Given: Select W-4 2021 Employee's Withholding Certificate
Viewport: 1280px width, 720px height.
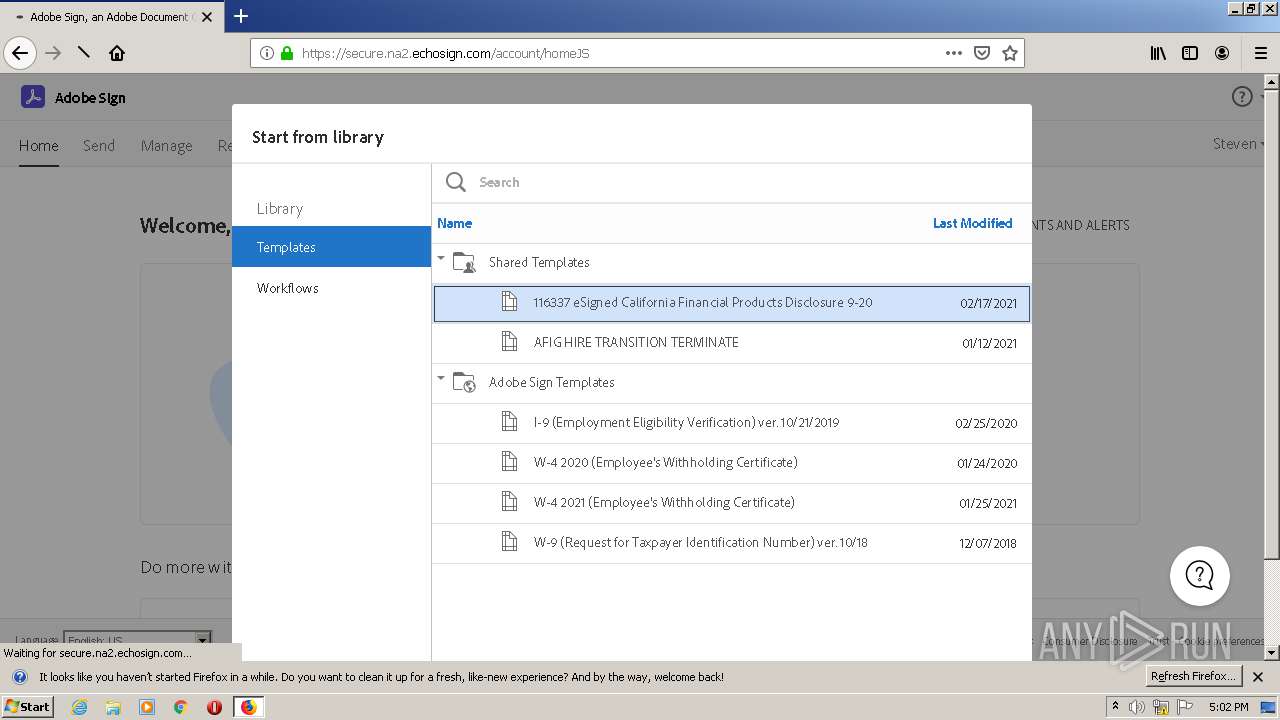Looking at the screenshot, I should pyautogui.click(x=731, y=503).
